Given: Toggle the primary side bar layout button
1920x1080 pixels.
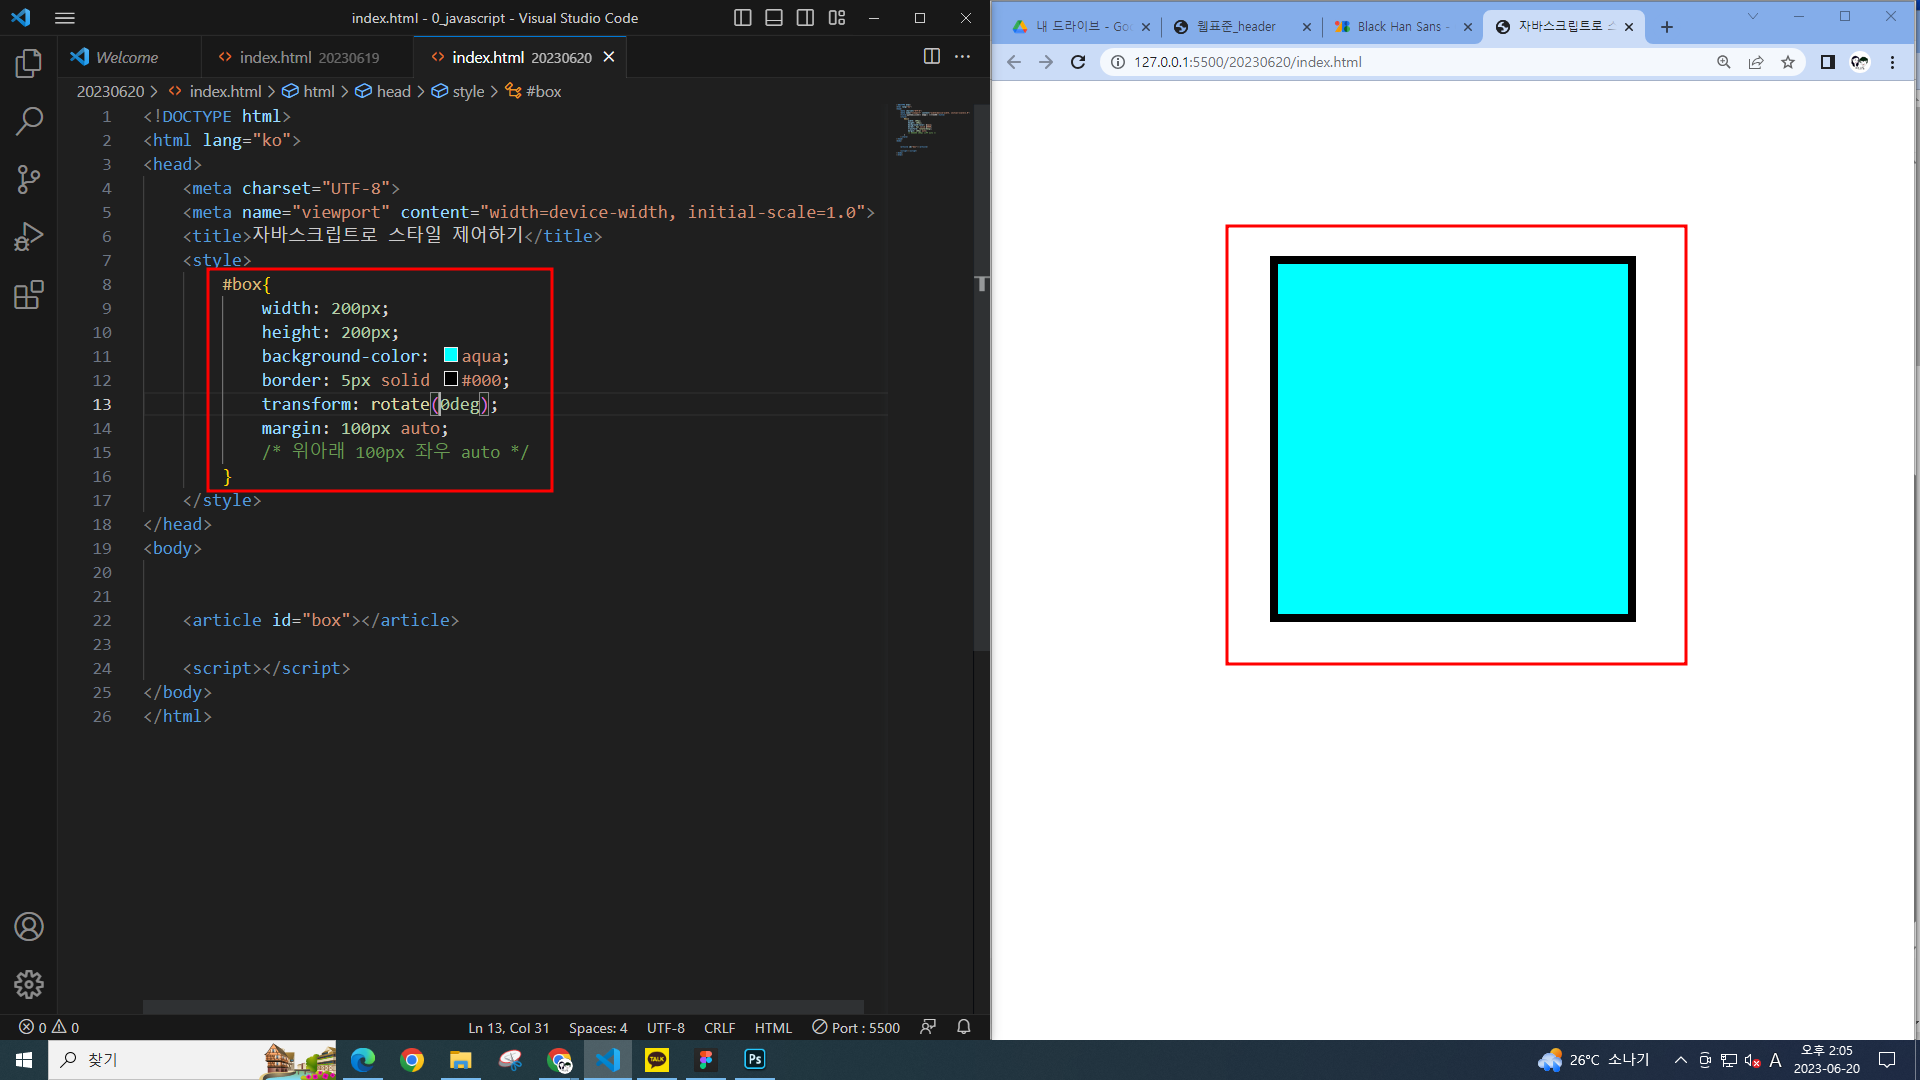Looking at the screenshot, I should pos(742,18).
